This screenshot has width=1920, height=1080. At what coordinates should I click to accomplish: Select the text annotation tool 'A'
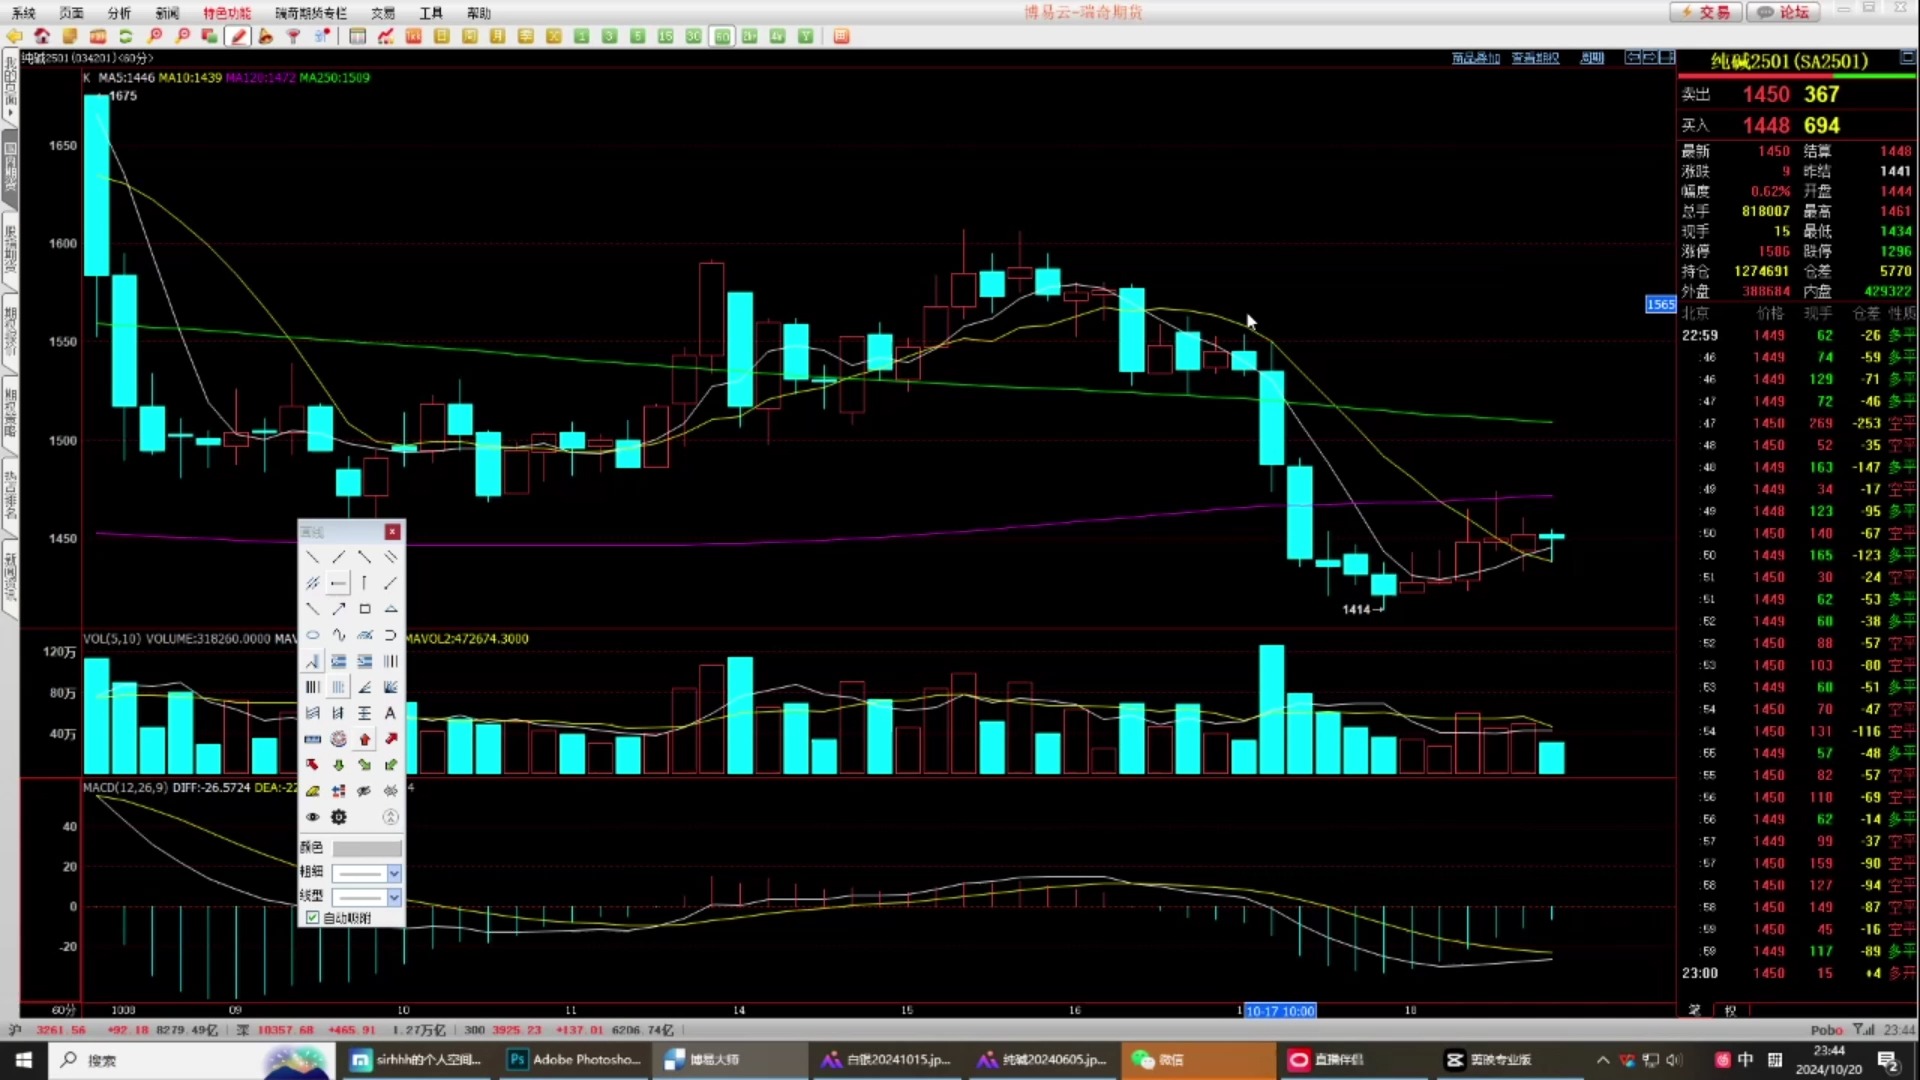click(390, 713)
